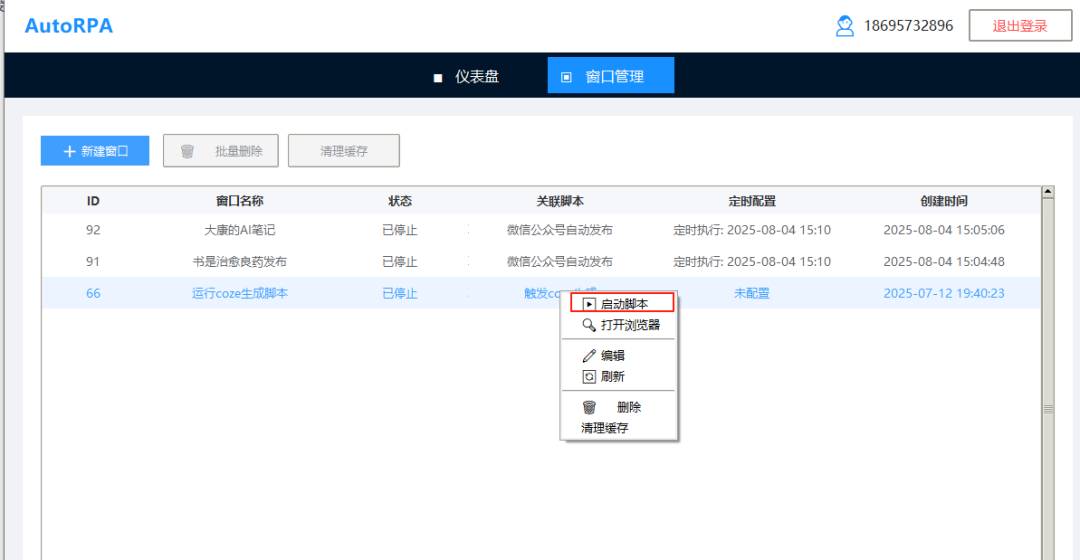Click the account number 18695732896

908,26
